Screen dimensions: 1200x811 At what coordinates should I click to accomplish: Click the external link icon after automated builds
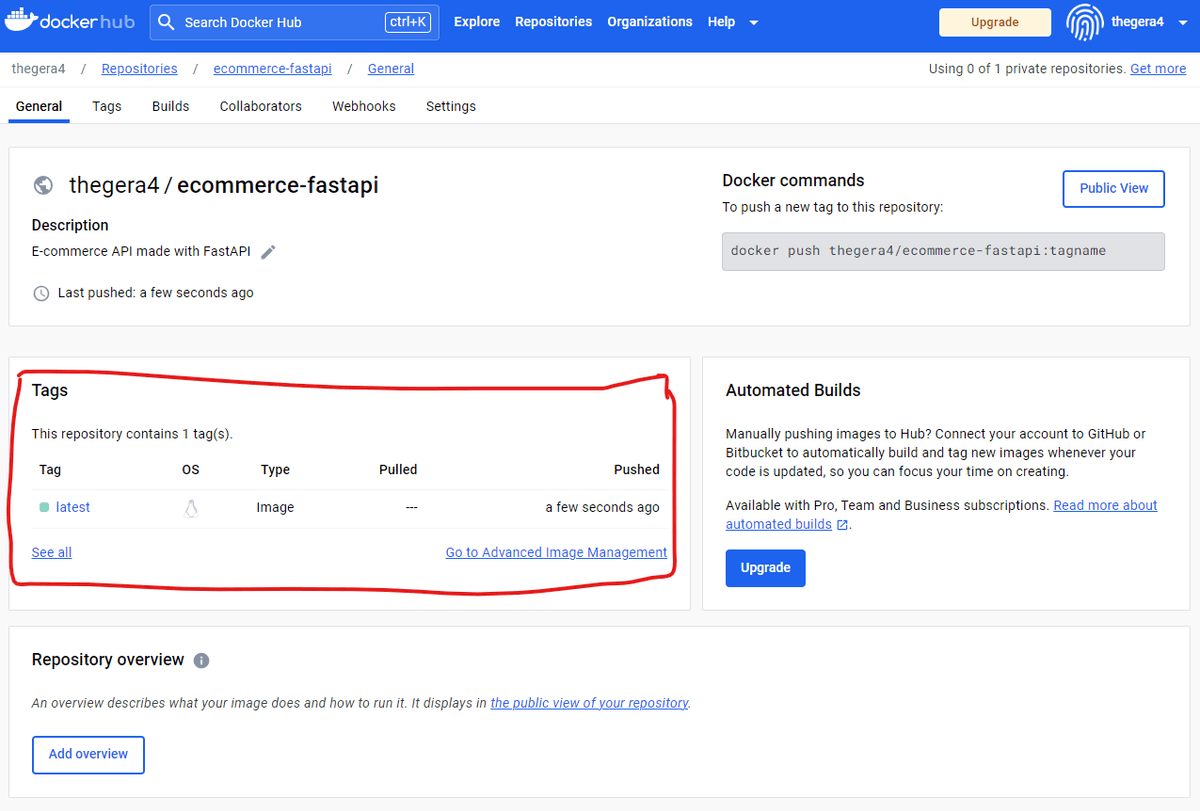tap(842, 525)
